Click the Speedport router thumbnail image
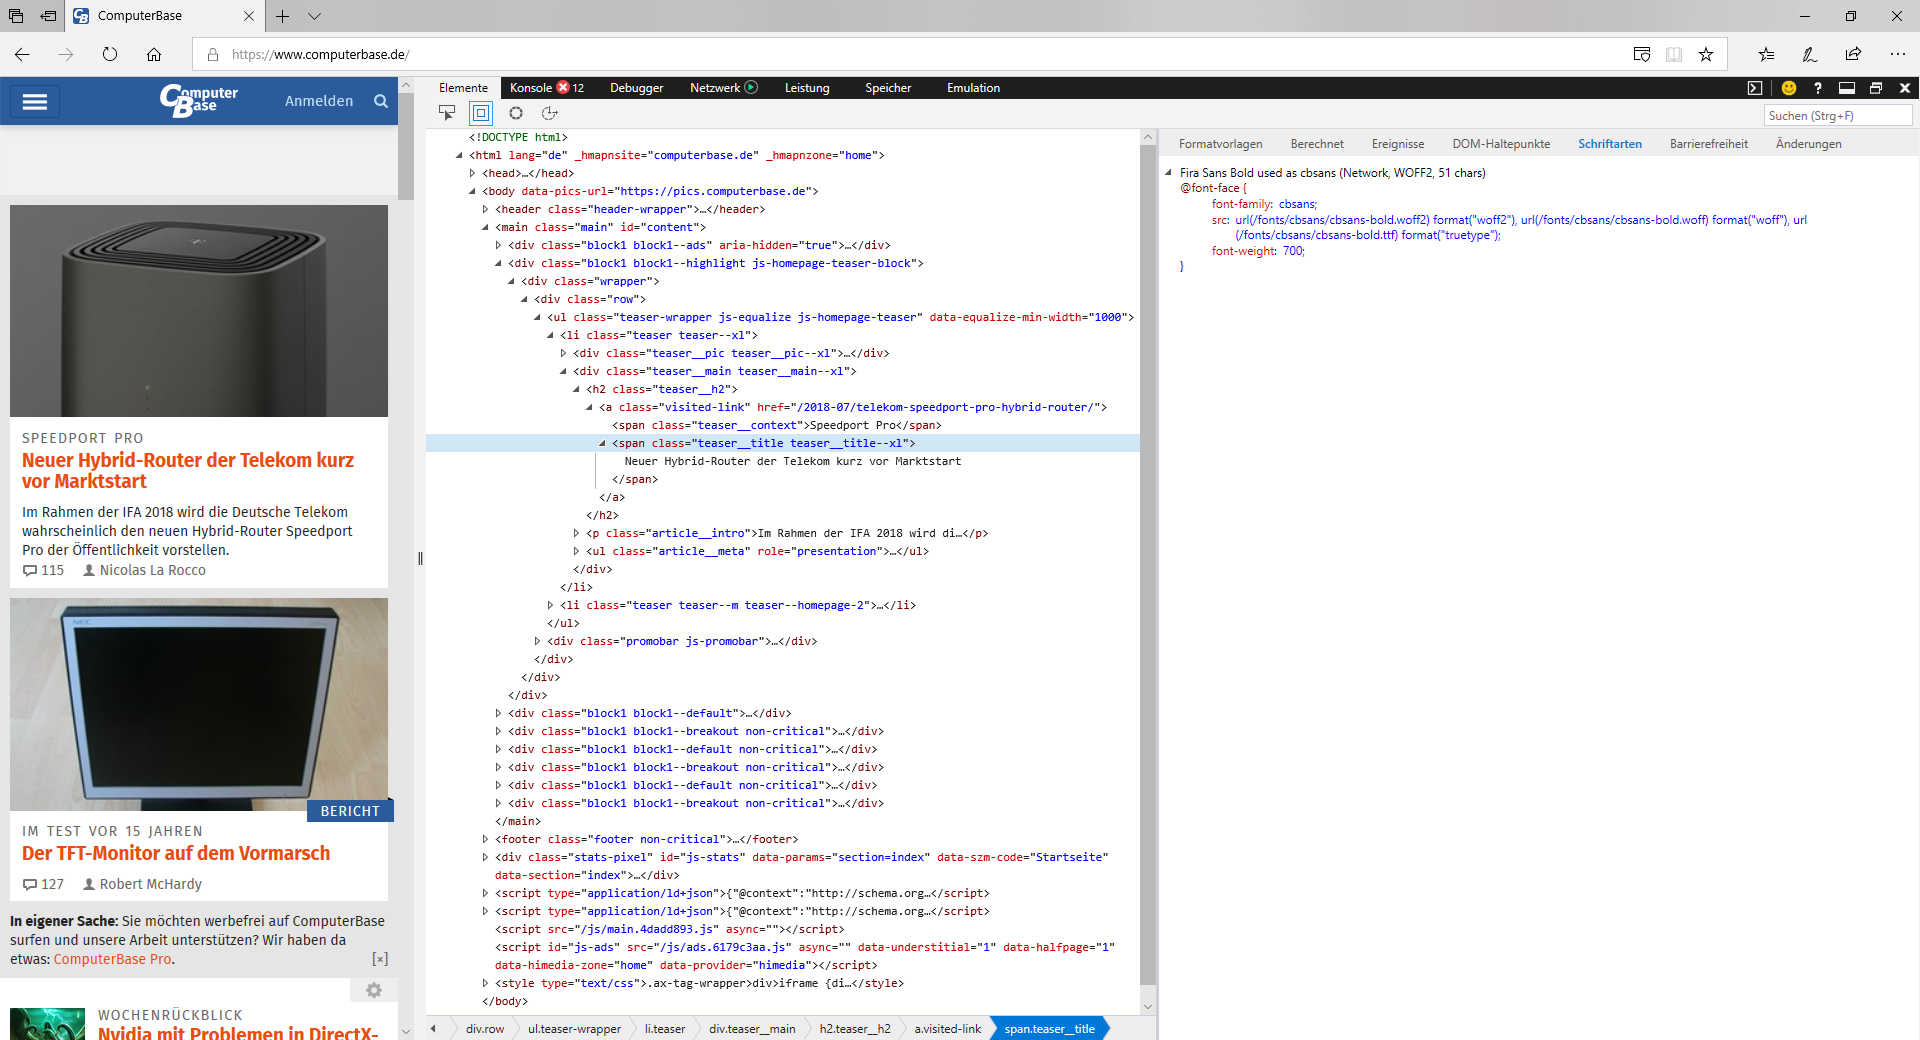The height and width of the screenshot is (1040, 1920). coord(199,311)
